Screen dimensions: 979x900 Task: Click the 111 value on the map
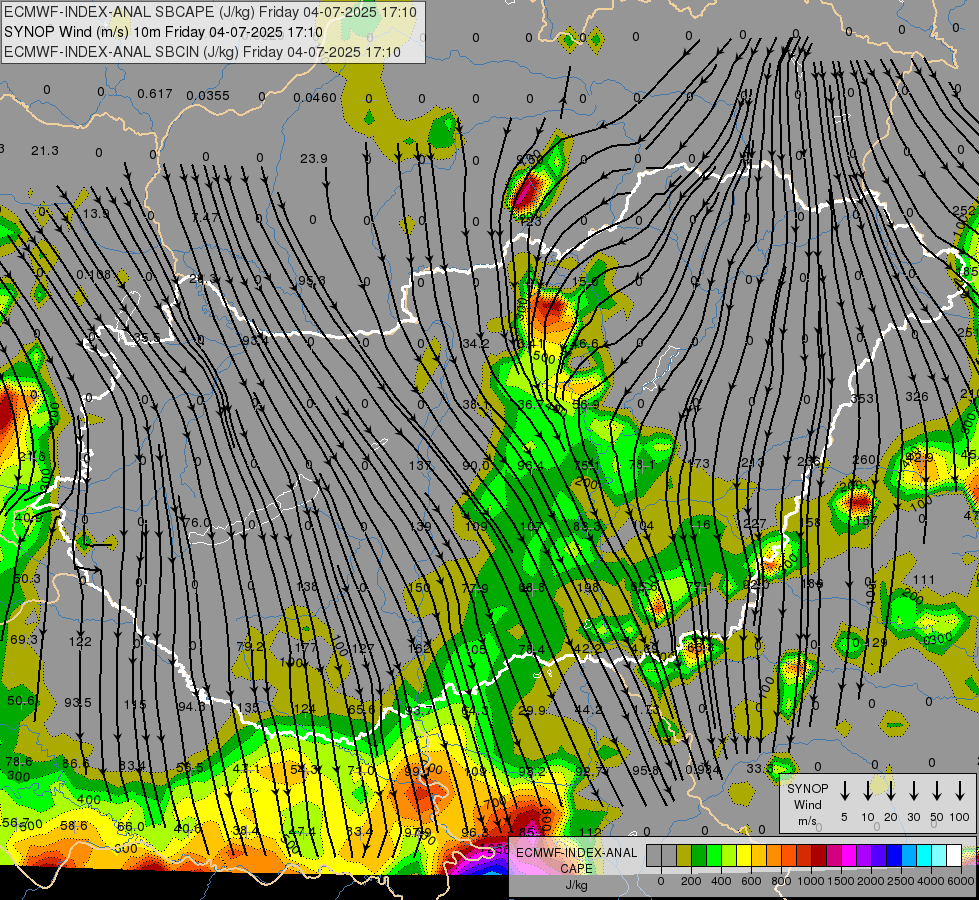coord(923,580)
